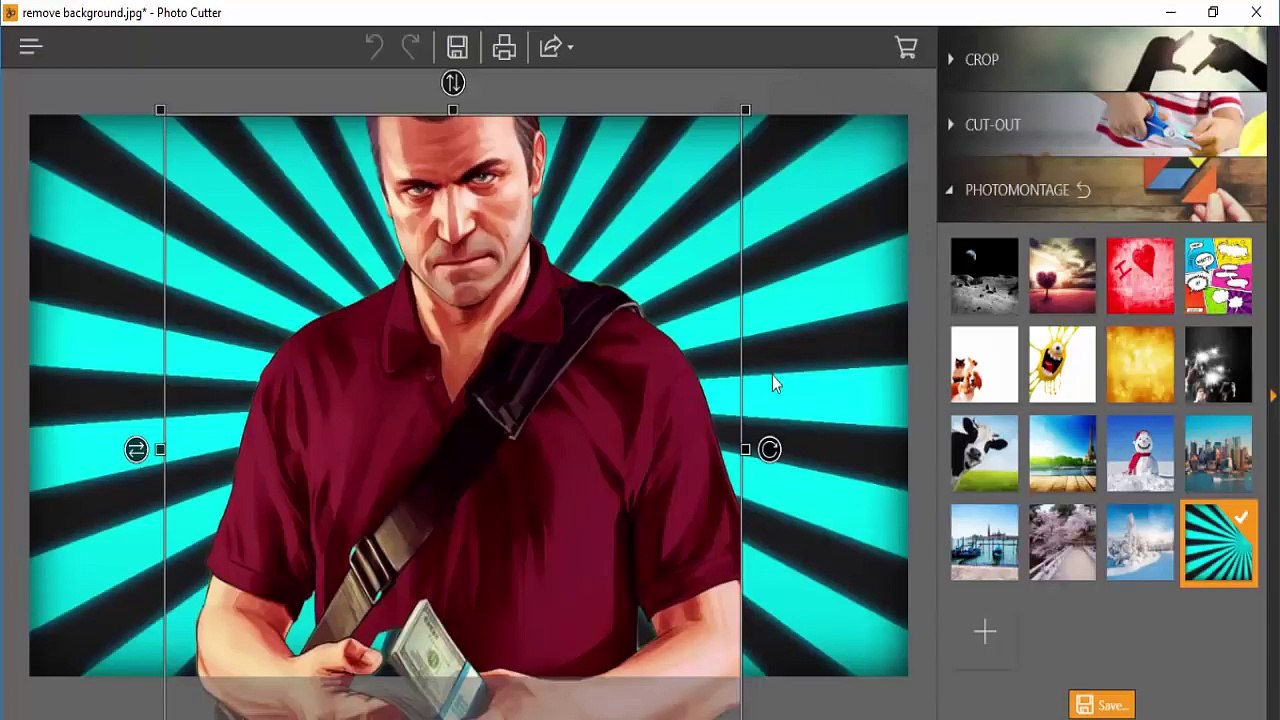Image resolution: width=1280 pixels, height=720 pixels.
Task: Click the orange Save button
Action: pyautogui.click(x=1102, y=705)
